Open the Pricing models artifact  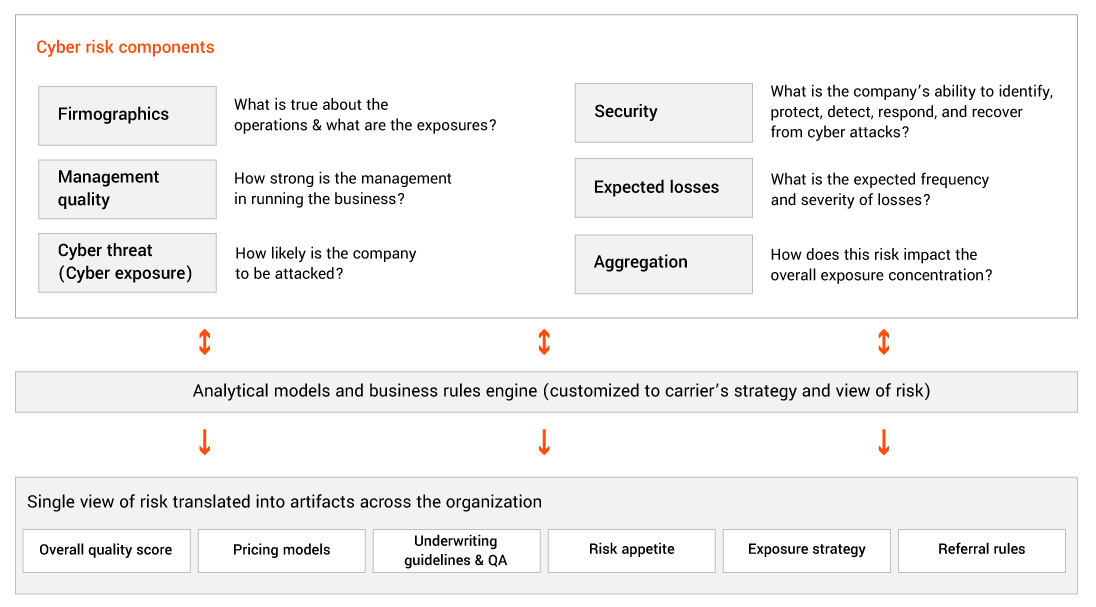point(281,550)
